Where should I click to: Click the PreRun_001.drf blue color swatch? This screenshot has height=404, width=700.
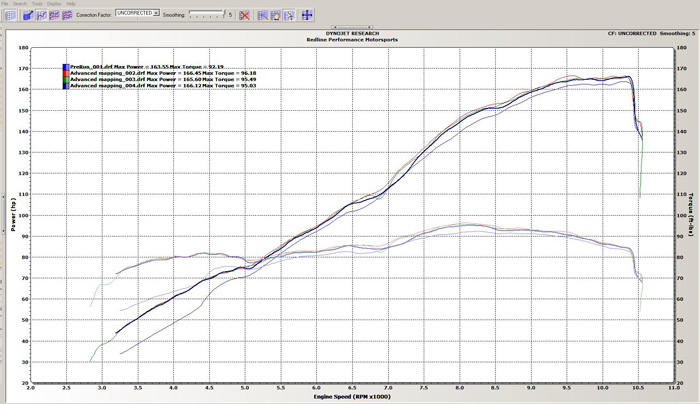(x=66, y=67)
